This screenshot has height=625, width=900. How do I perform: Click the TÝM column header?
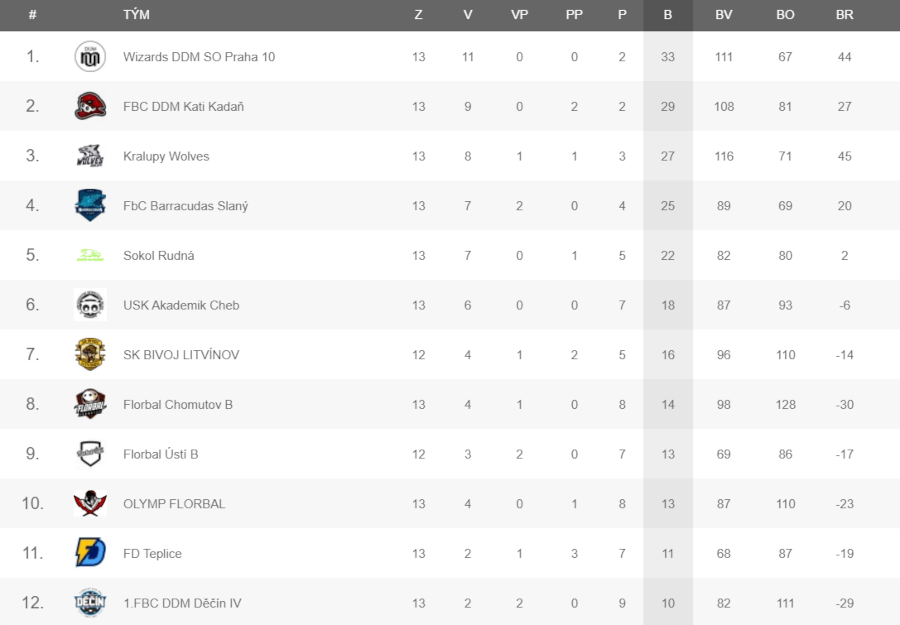[136, 15]
